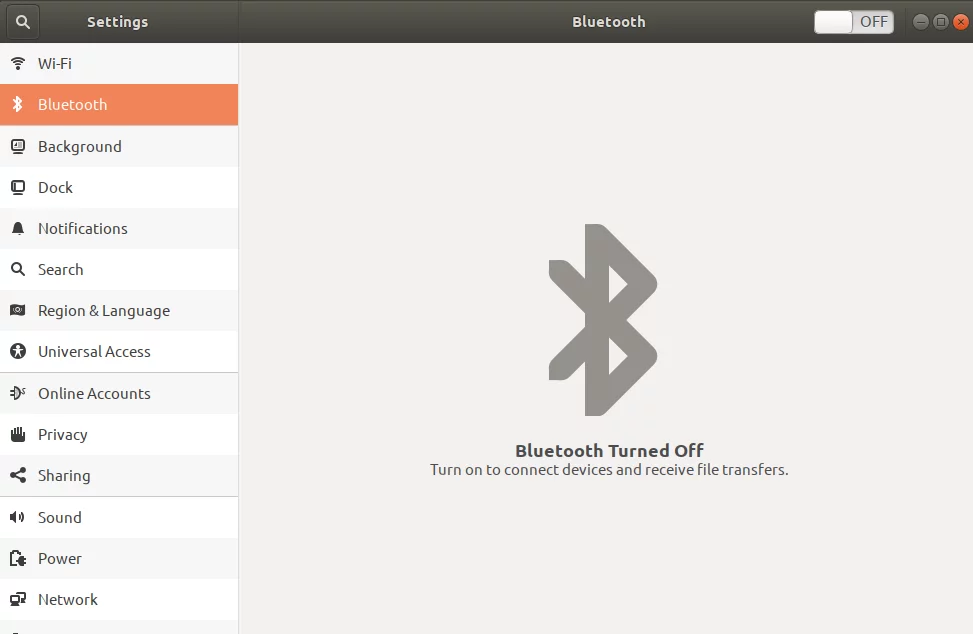Go to Background settings
973x634 pixels.
coord(119,146)
